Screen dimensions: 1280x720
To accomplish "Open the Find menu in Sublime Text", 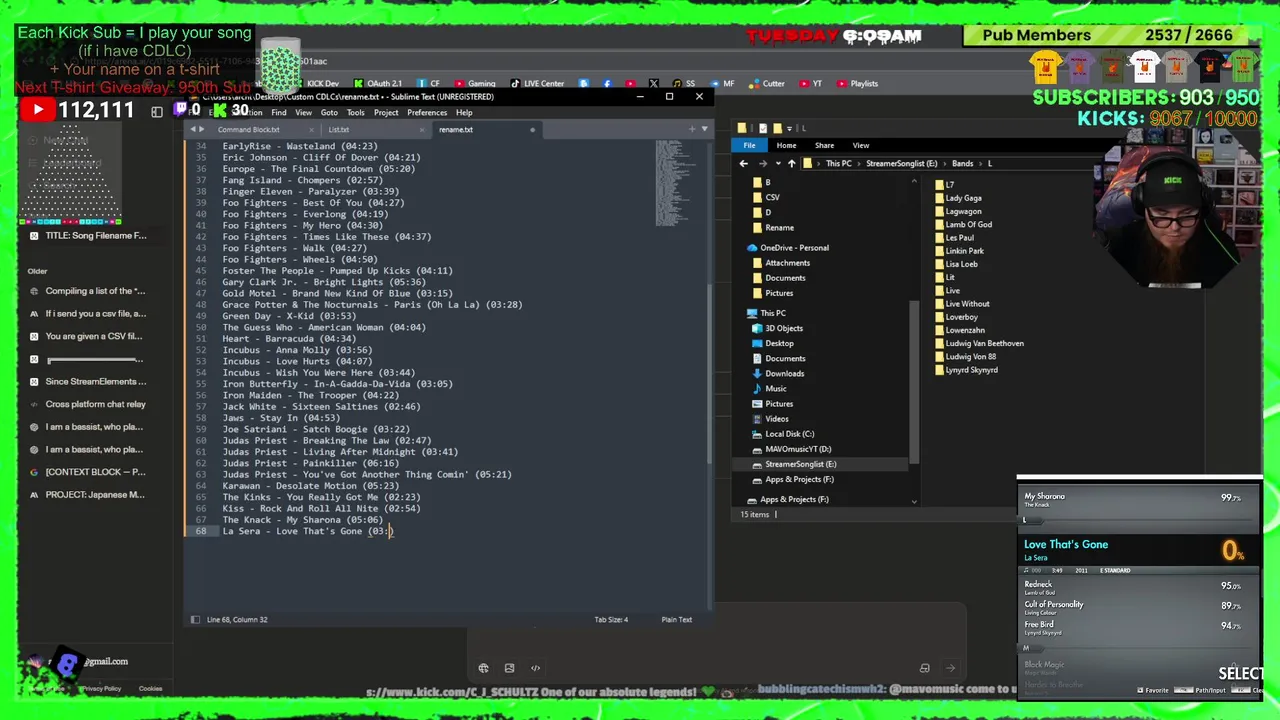I will click(279, 112).
